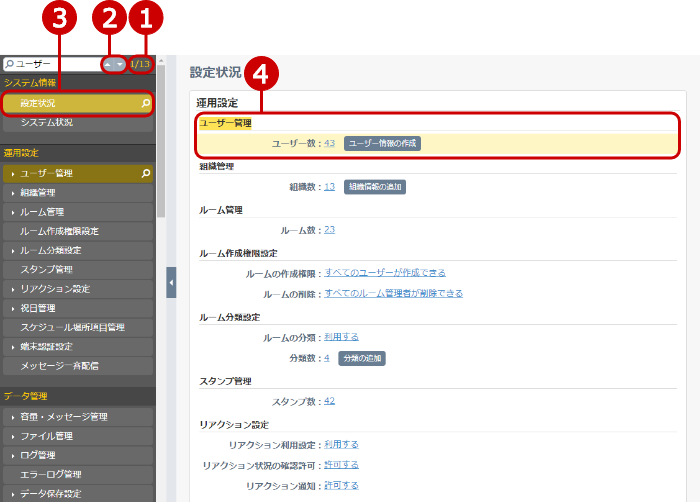This screenshot has height=503, width=700.
Task: Open エラーログ管理 menu item
Action: click(78, 474)
